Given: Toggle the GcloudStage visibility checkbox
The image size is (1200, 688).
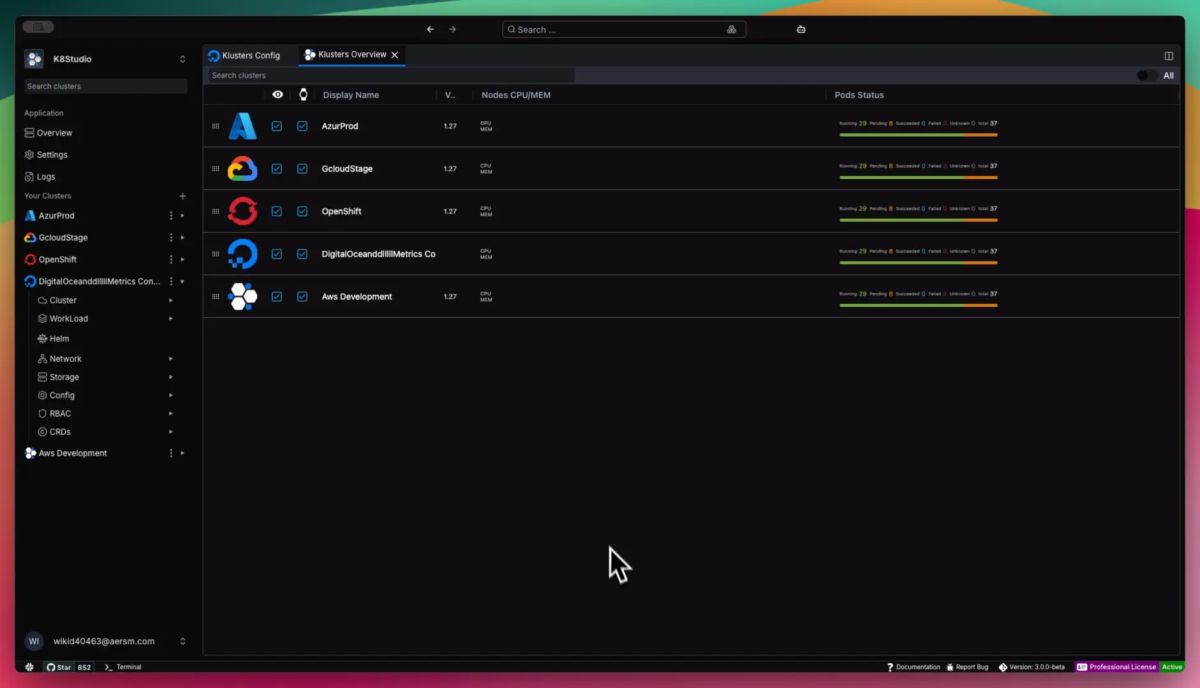Looking at the screenshot, I should pyautogui.click(x=277, y=169).
